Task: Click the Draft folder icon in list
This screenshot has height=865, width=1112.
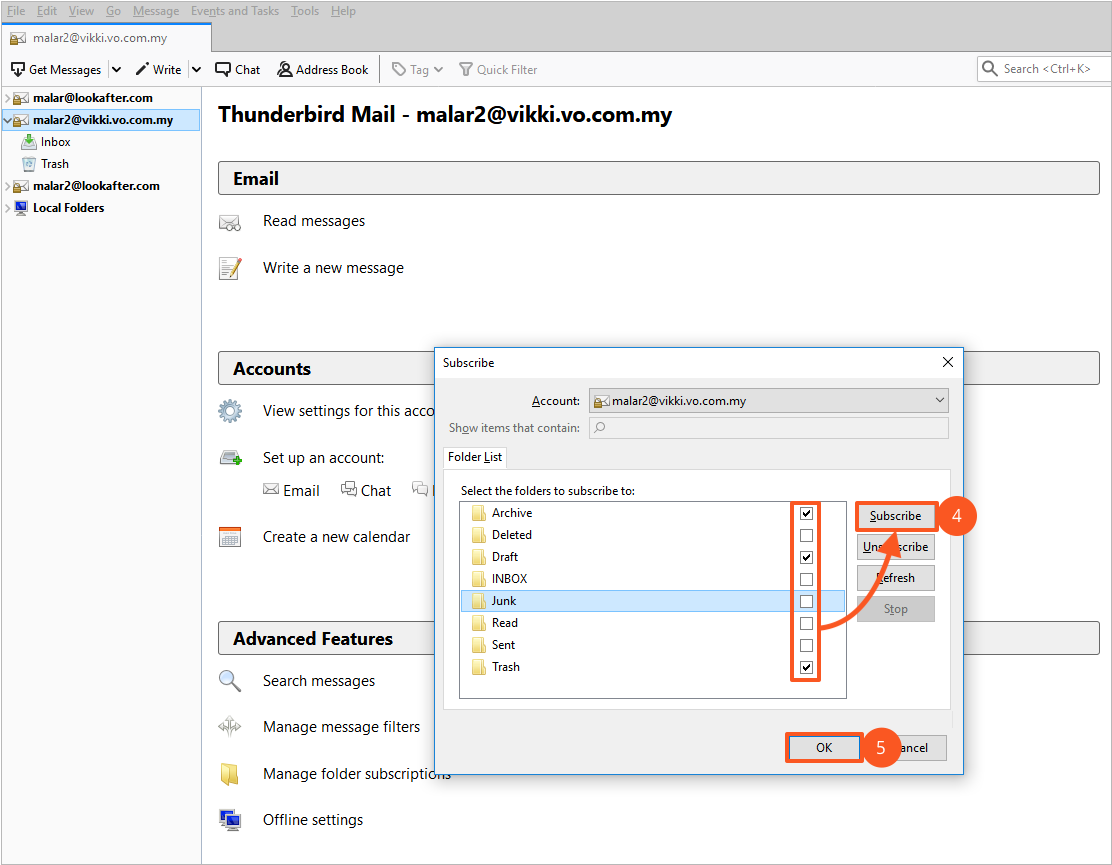Action: [479, 557]
